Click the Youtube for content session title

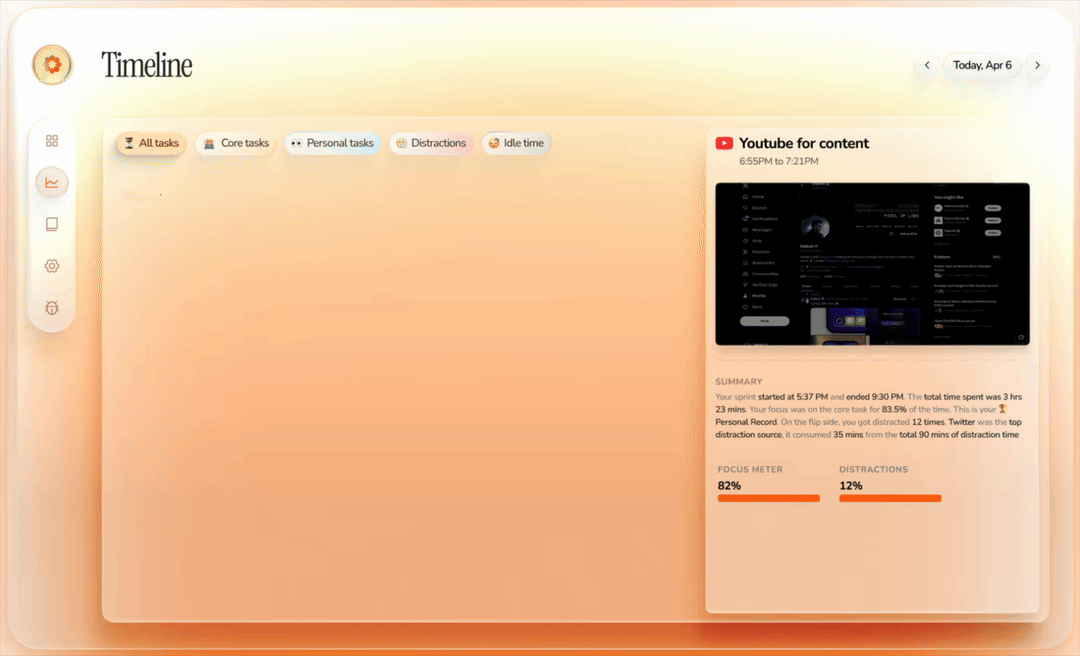(x=805, y=143)
